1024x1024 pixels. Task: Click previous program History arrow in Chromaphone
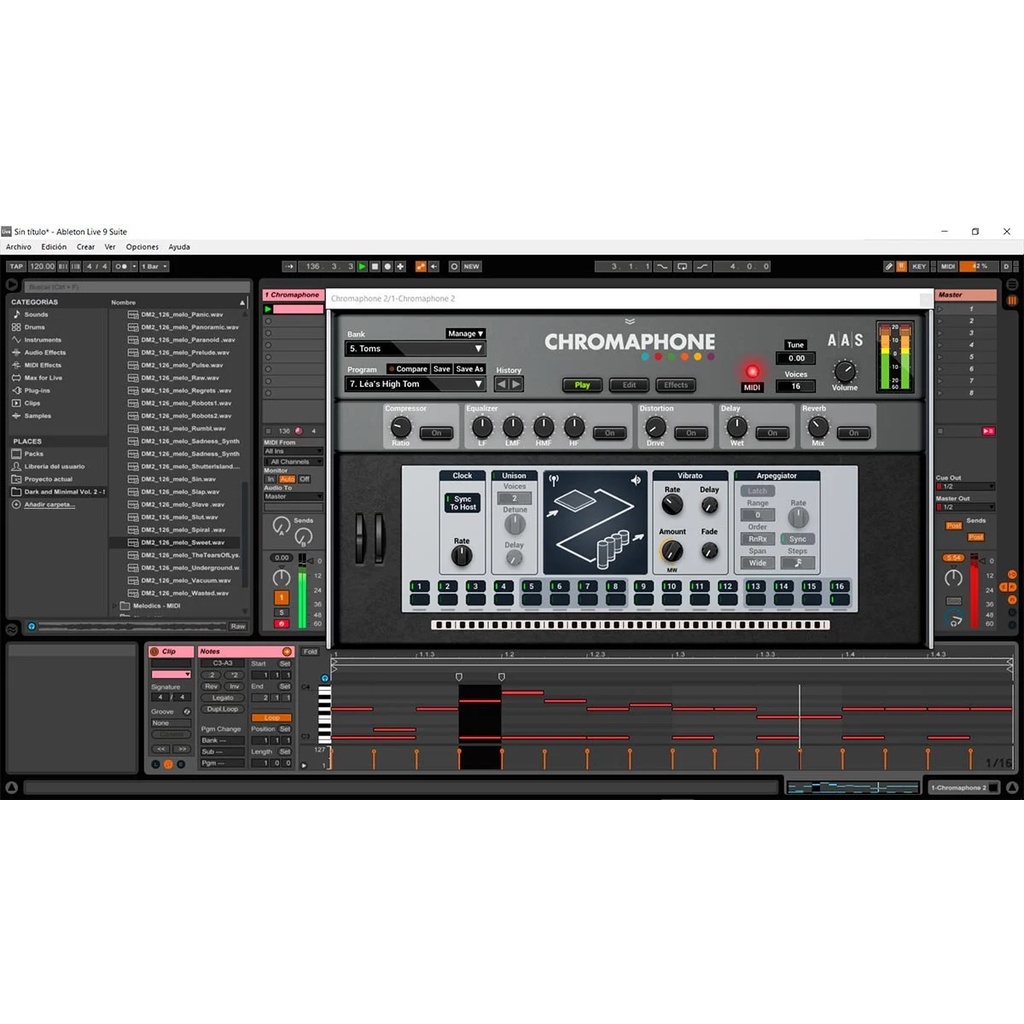click(502, 385)
